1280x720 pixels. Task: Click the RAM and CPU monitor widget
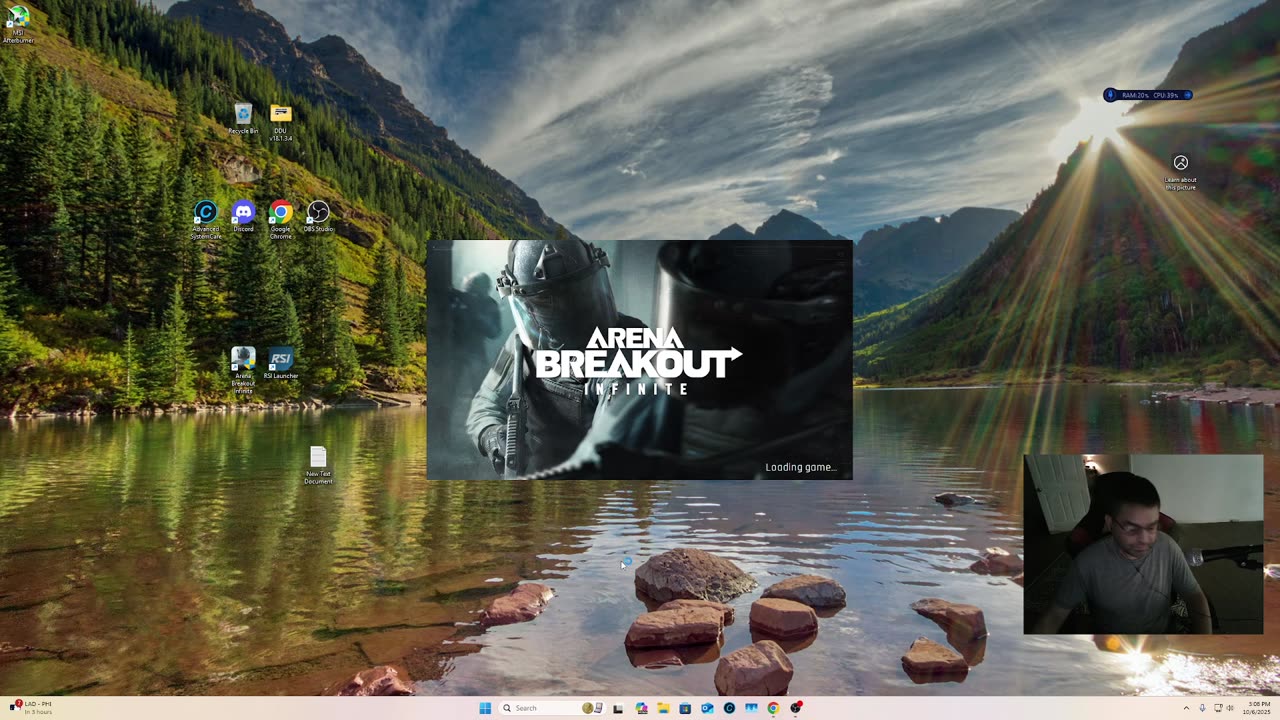(x=1148, y=95)
